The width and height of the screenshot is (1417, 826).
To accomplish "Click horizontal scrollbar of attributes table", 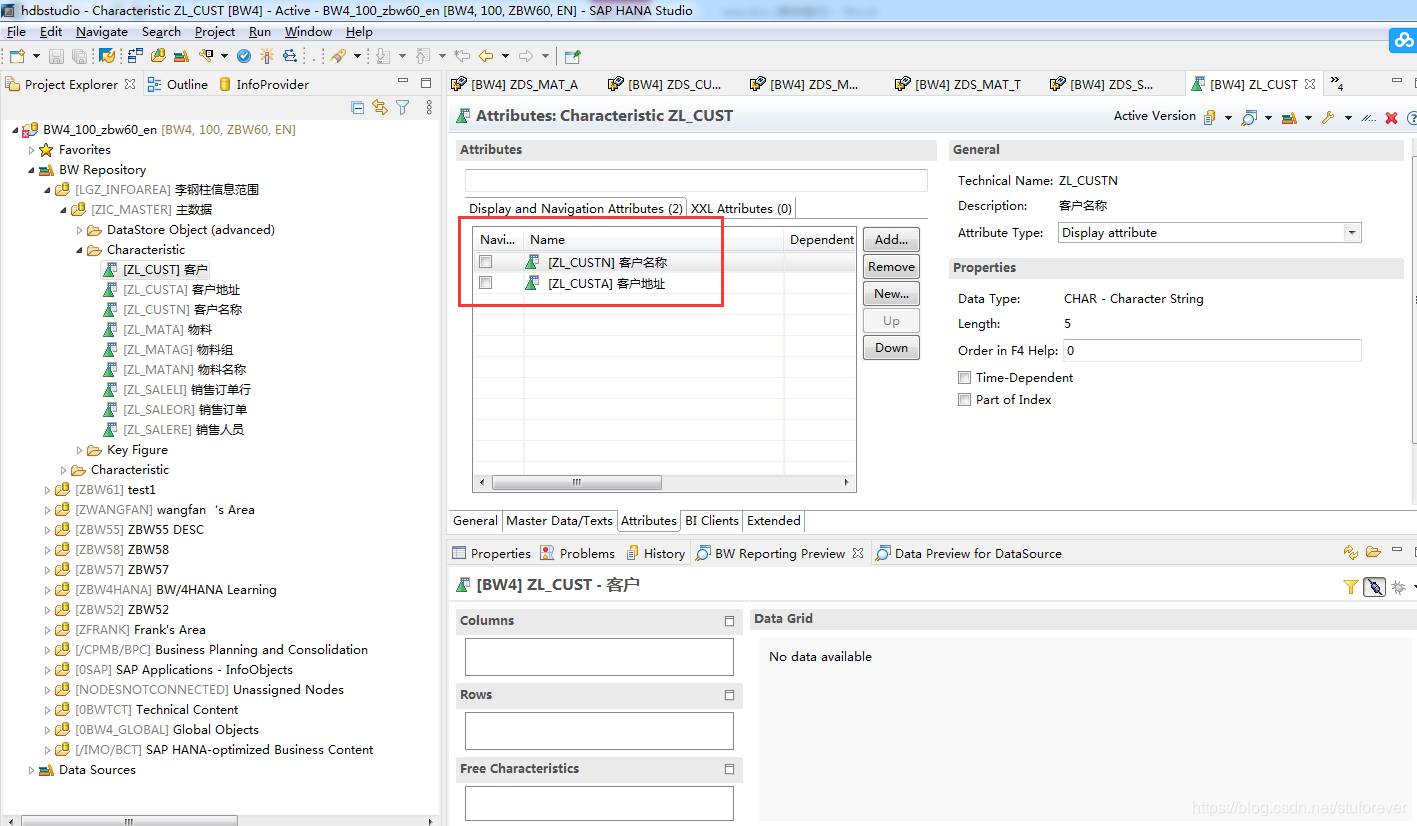I will (576, 482).
